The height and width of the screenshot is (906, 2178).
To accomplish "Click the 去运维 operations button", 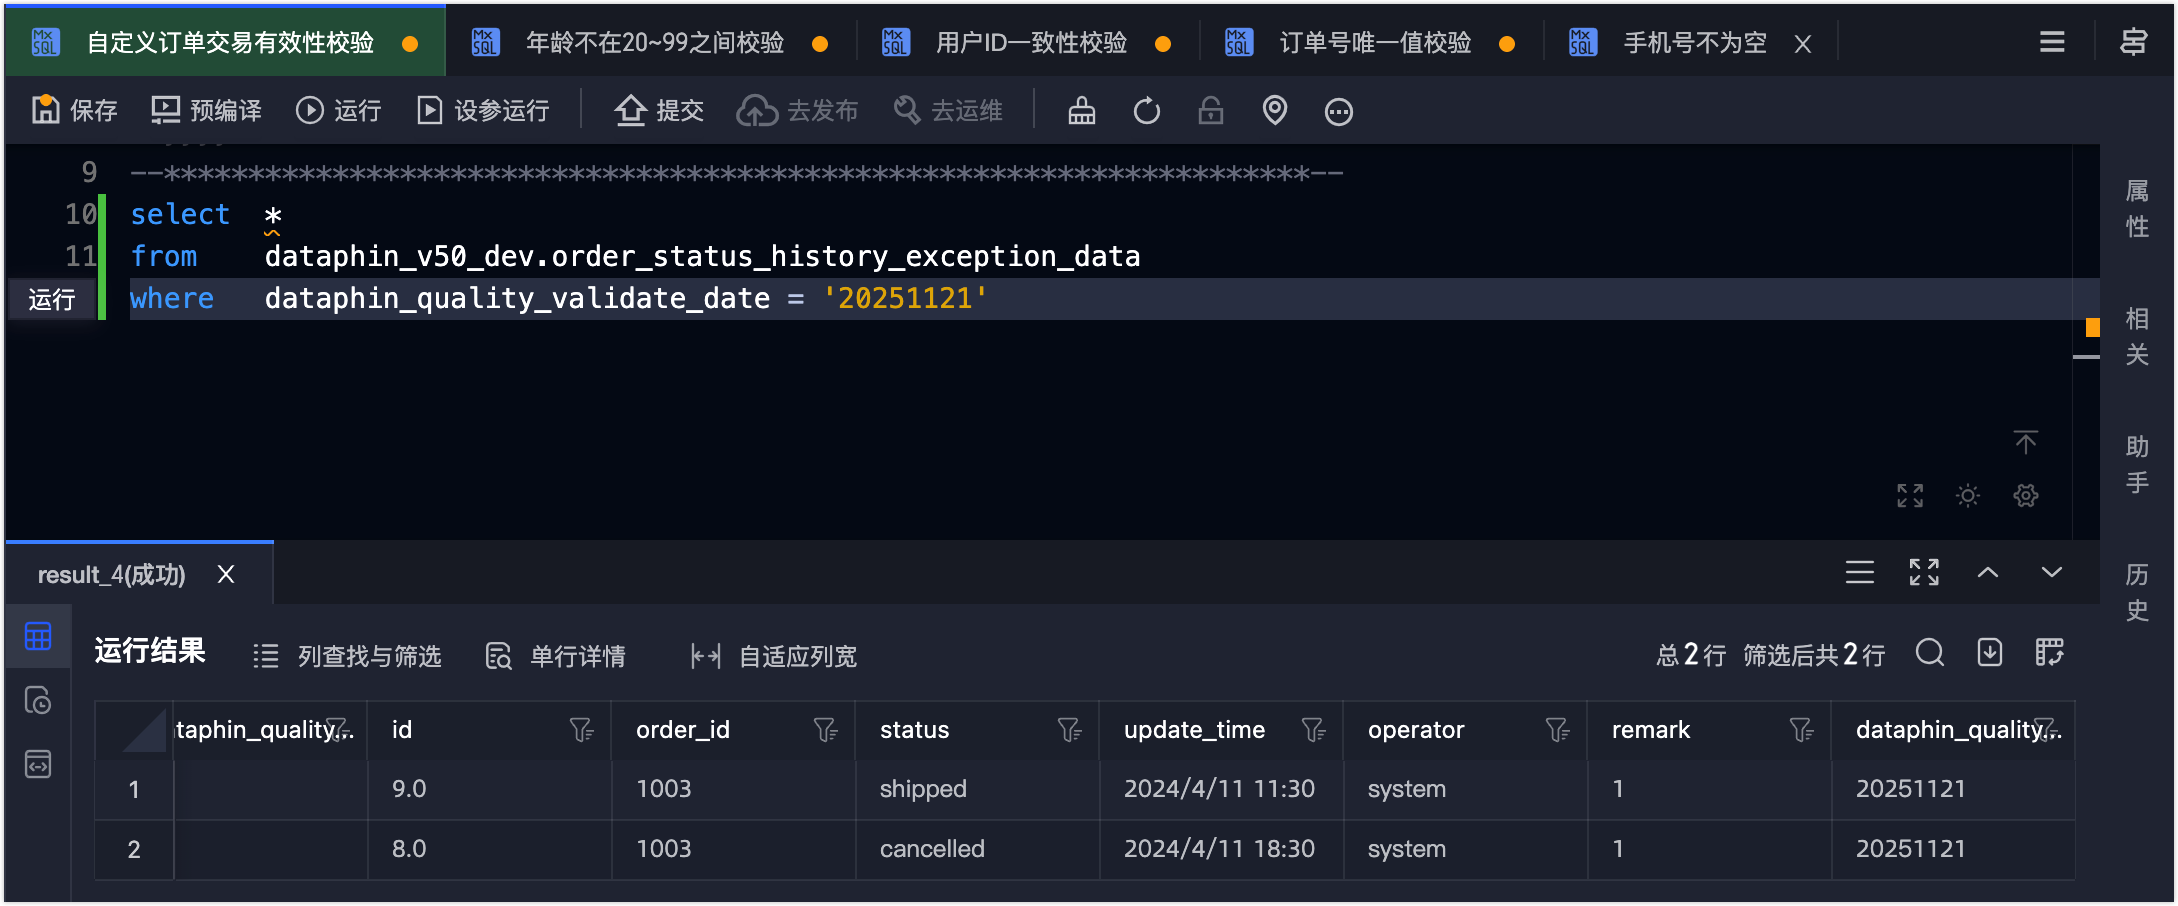I will tap(948, 110).
